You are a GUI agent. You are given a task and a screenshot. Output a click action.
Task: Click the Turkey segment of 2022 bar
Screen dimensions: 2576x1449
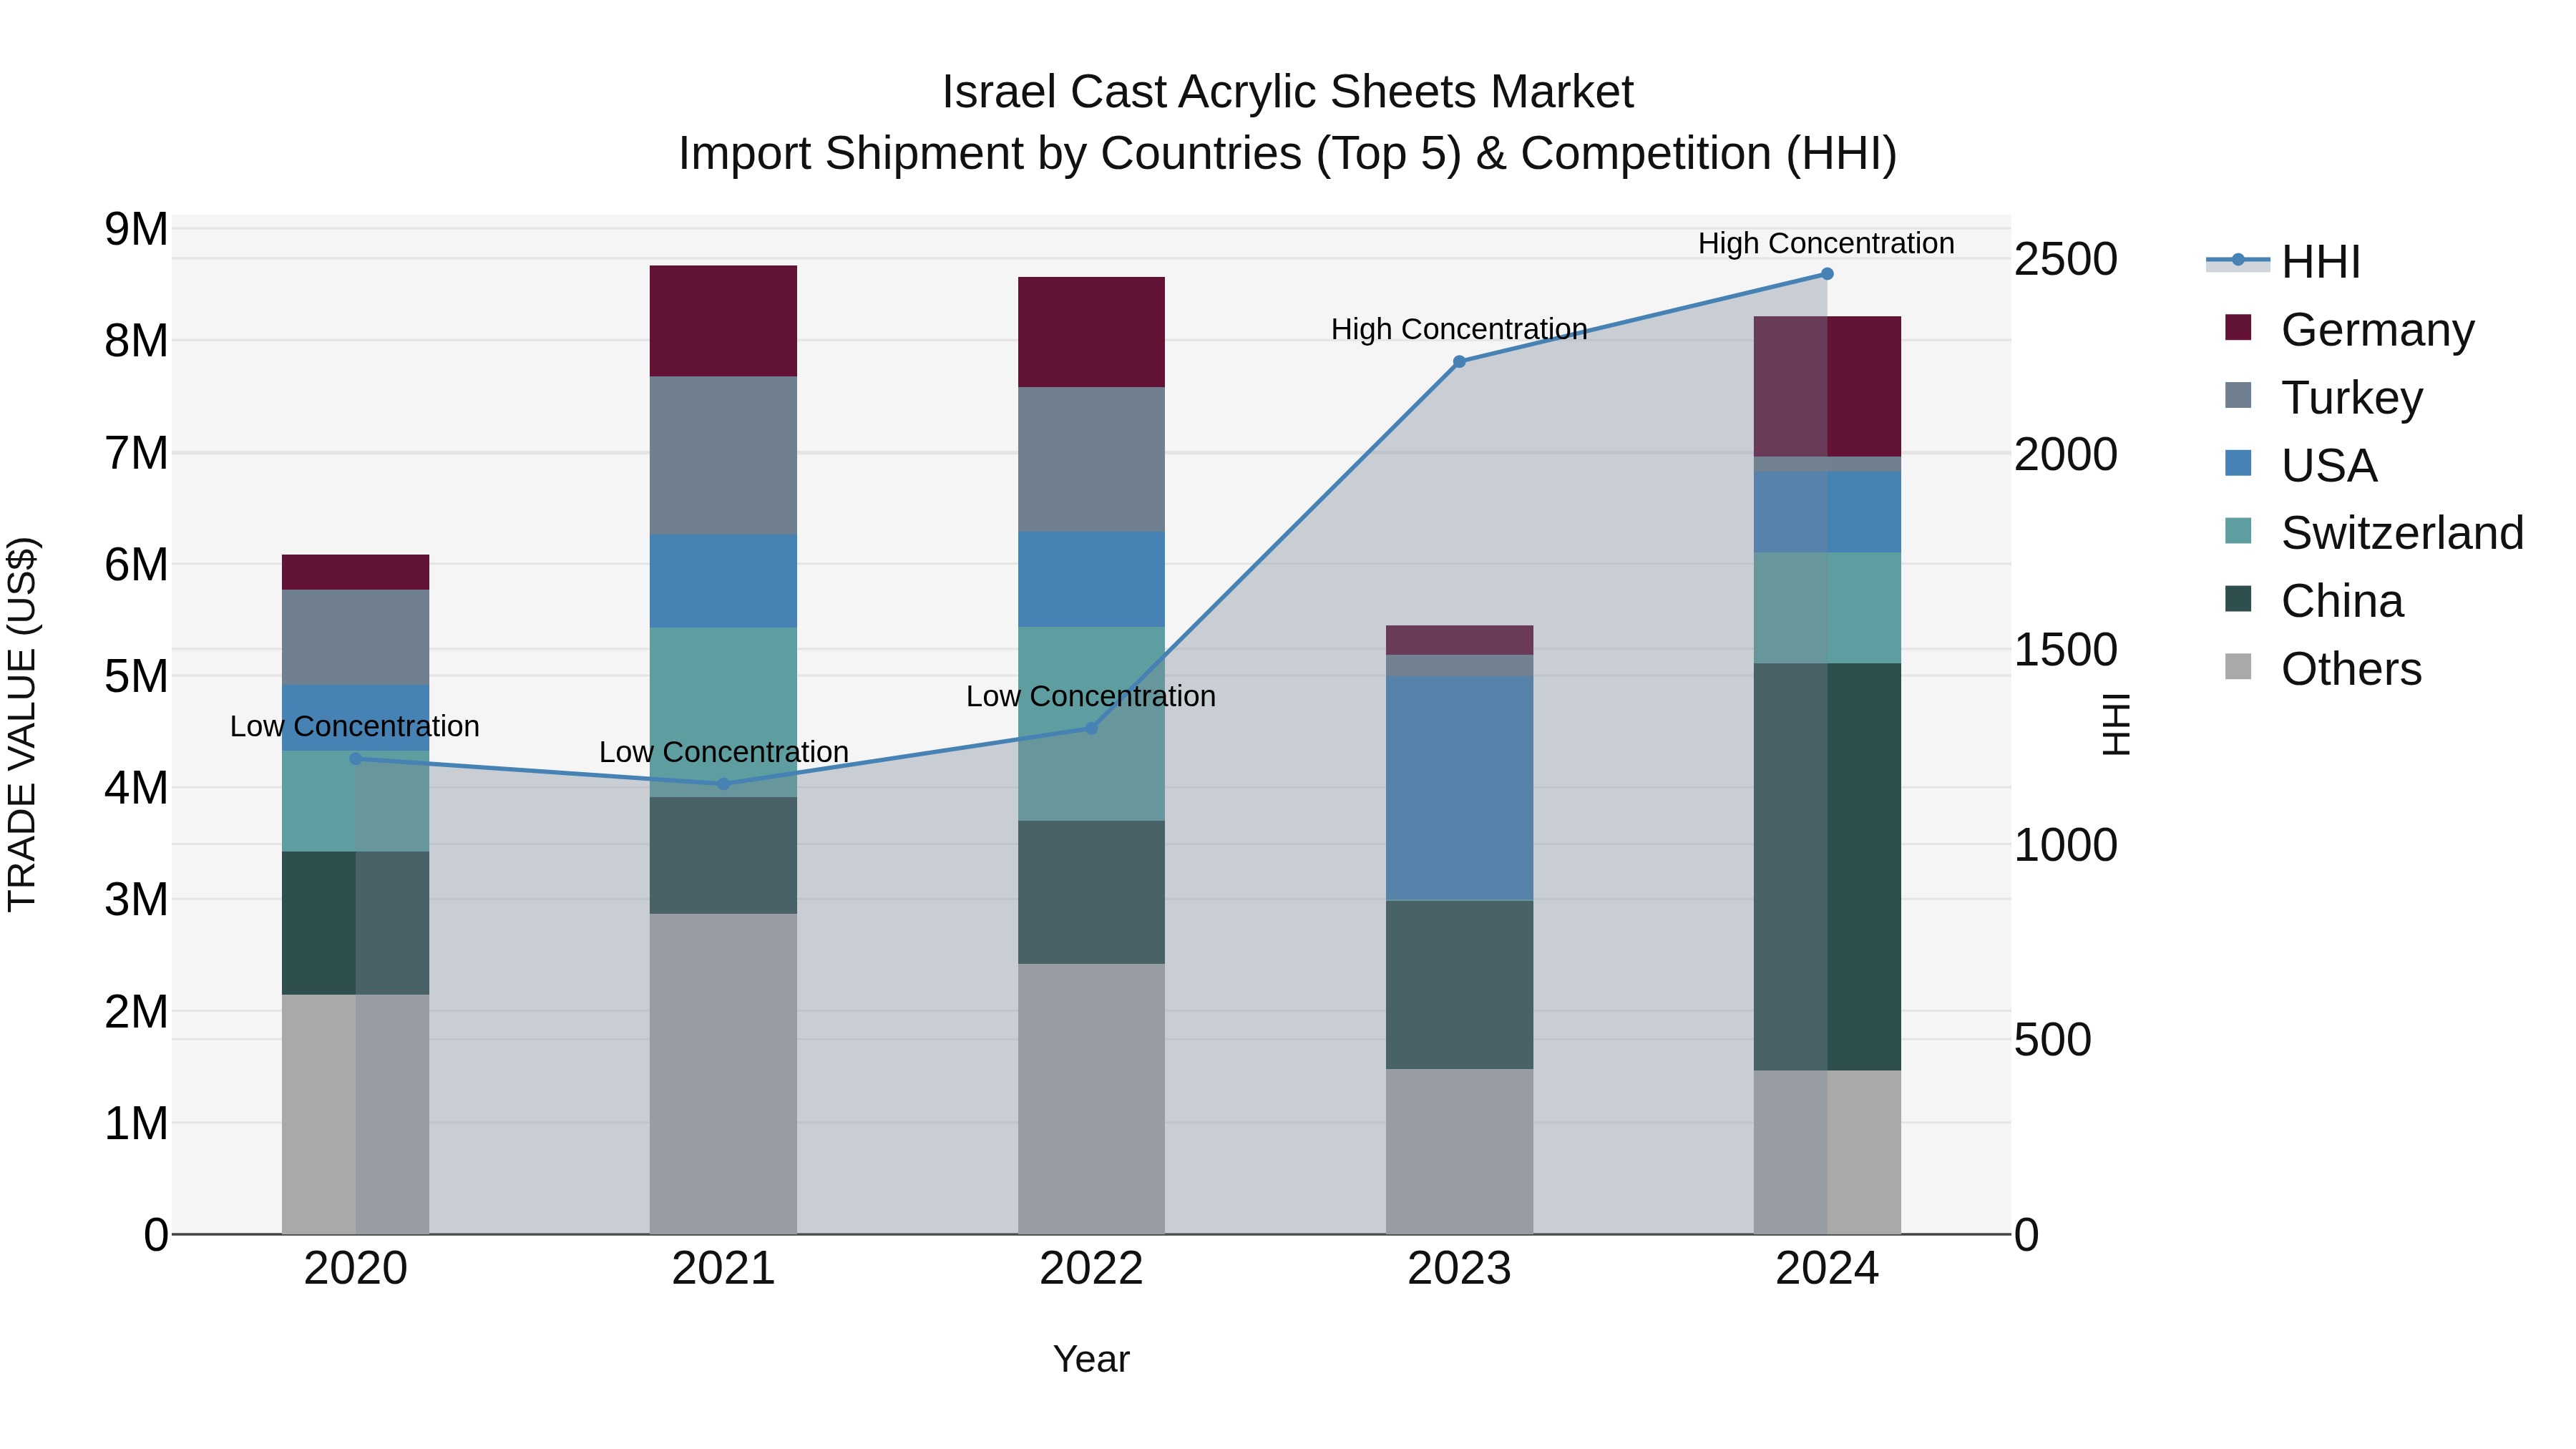(x=1091, y=460)
